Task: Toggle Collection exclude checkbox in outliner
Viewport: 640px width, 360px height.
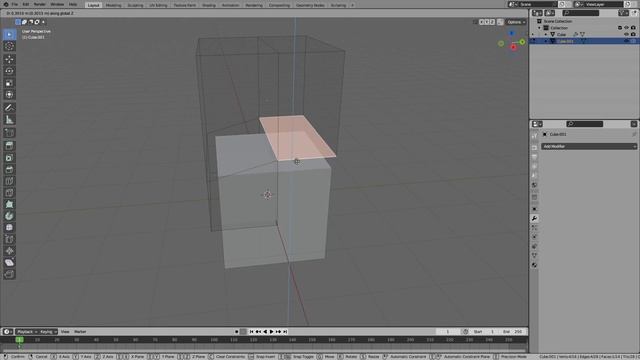Action: click(620, 28)
